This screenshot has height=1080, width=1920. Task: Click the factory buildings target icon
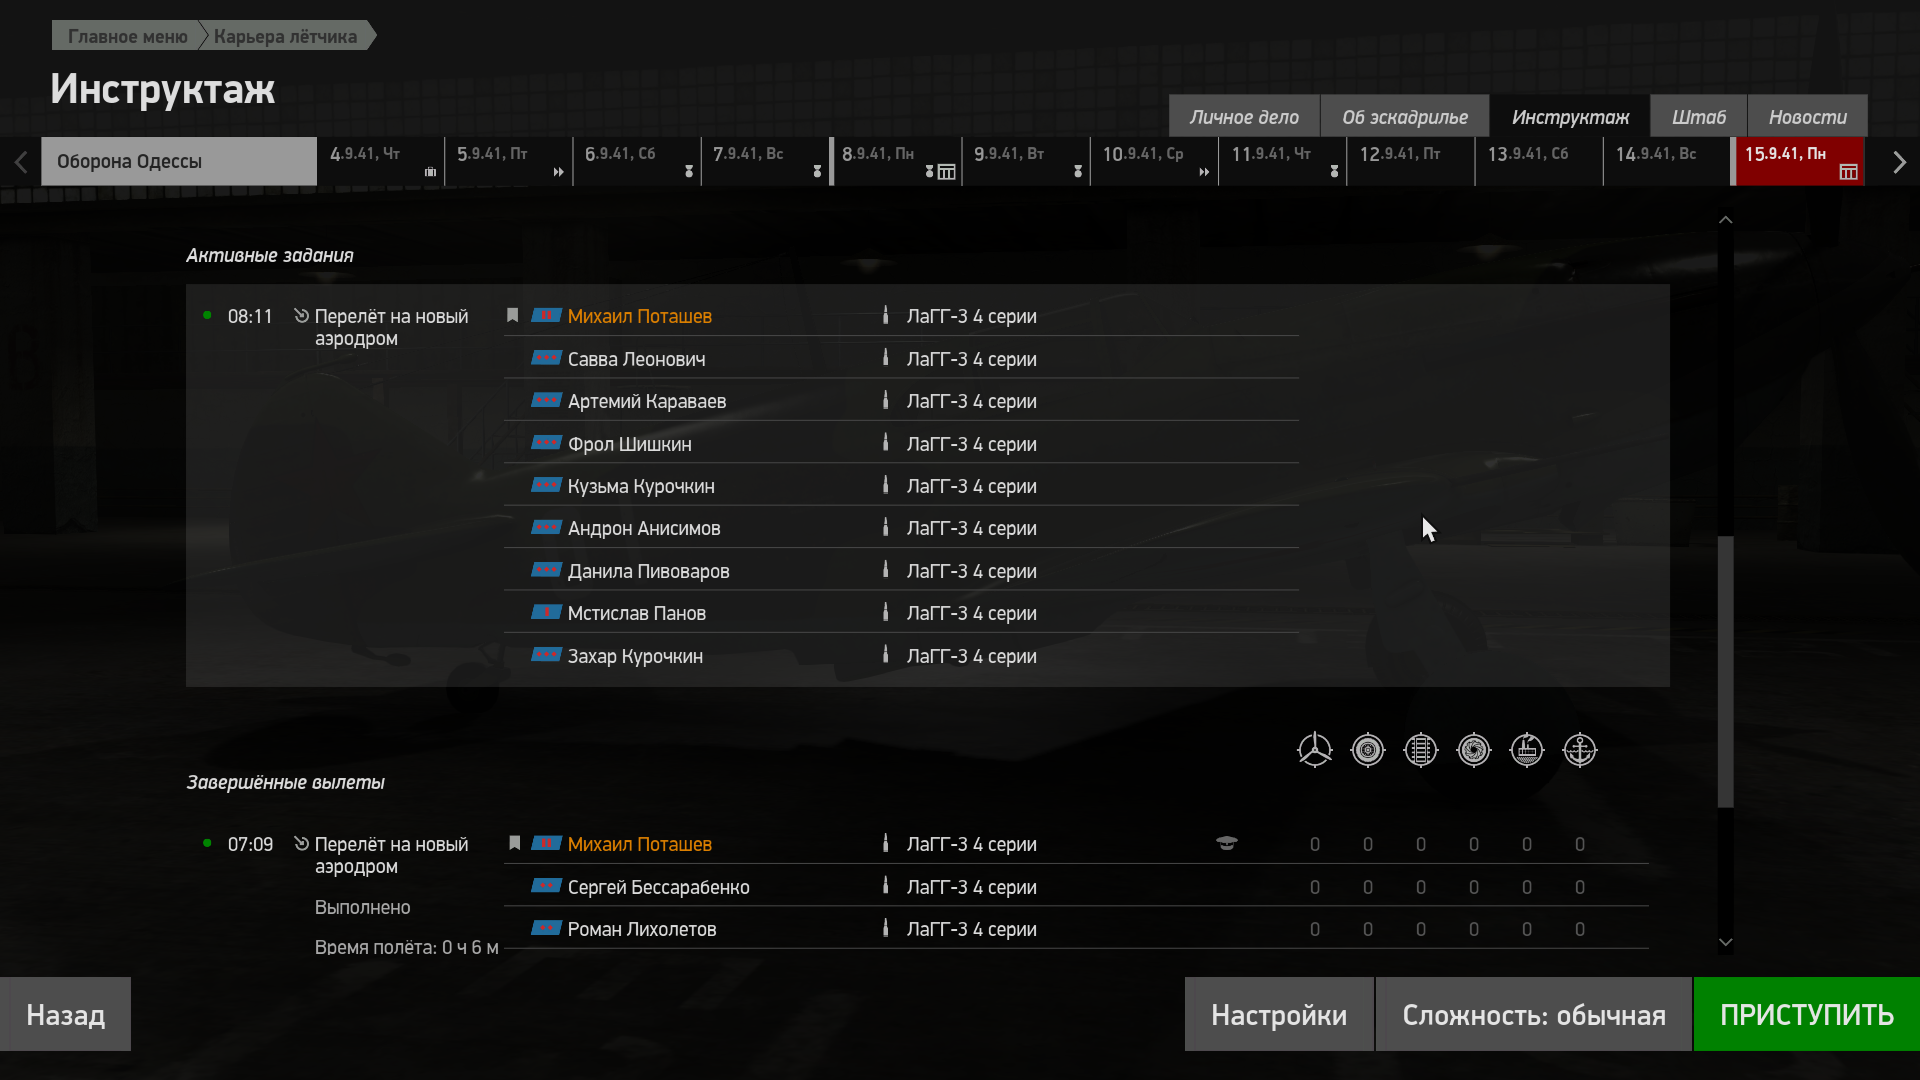1526,750
